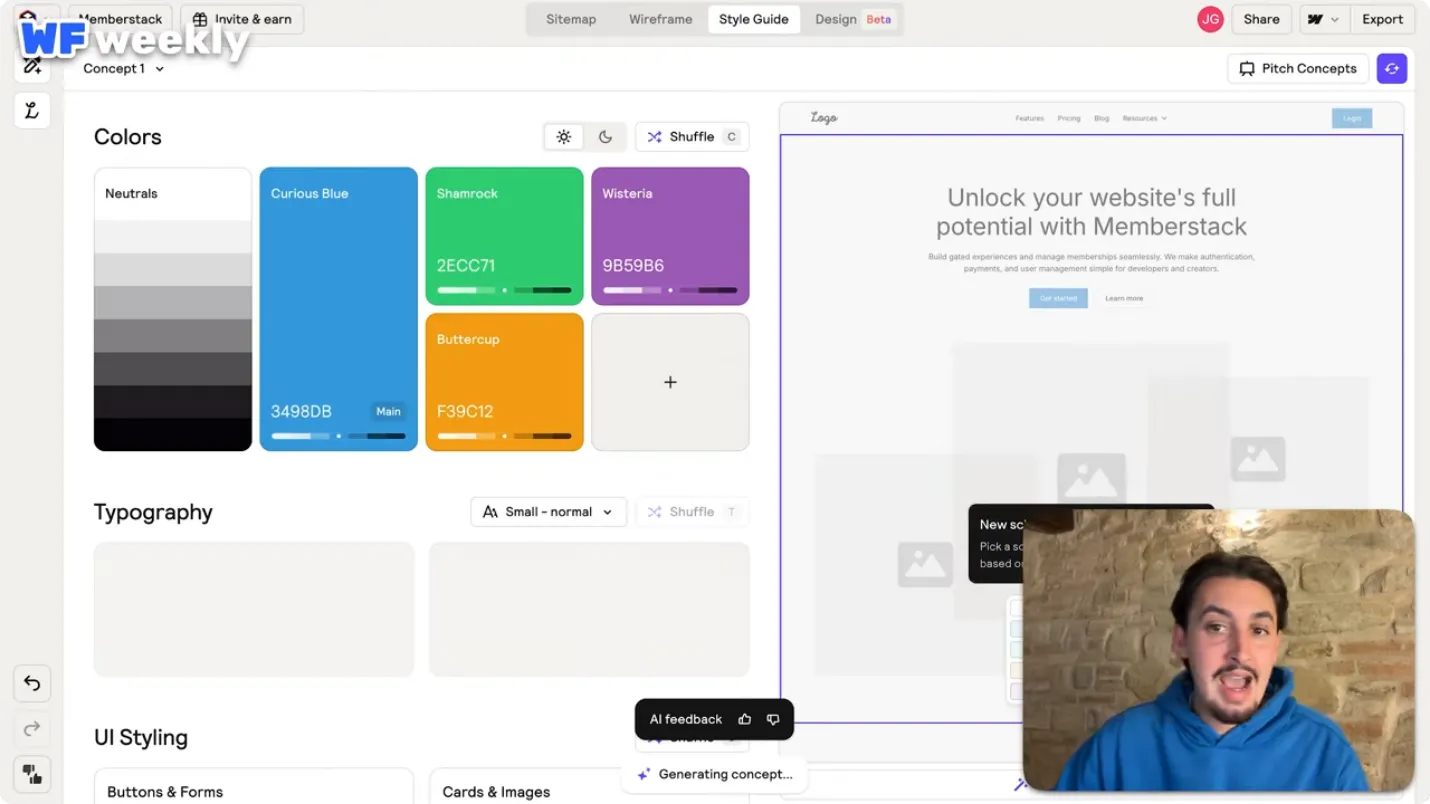The image size is (1430, 804).
Task: Switch to dark mode moon toggle
Action: coord(605,137)
